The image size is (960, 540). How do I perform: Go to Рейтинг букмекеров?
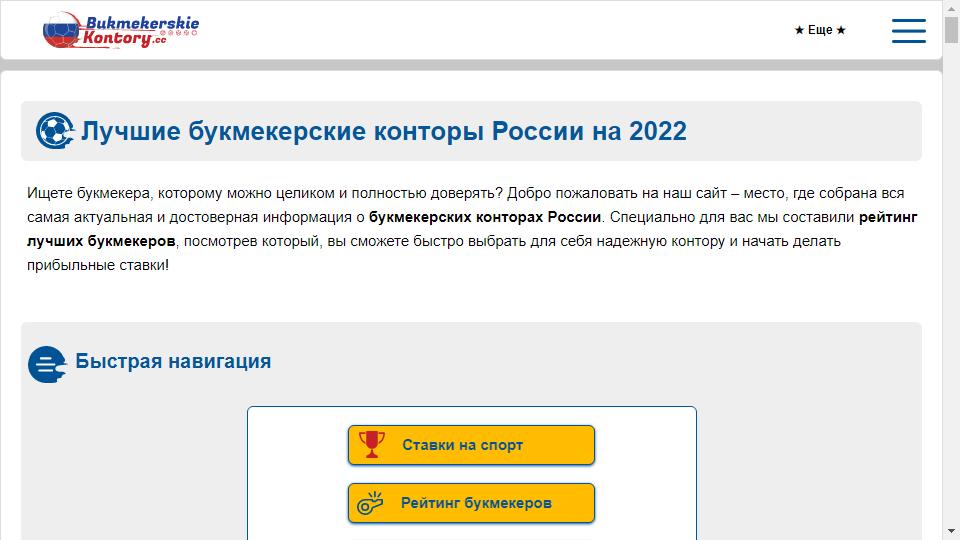471,503
